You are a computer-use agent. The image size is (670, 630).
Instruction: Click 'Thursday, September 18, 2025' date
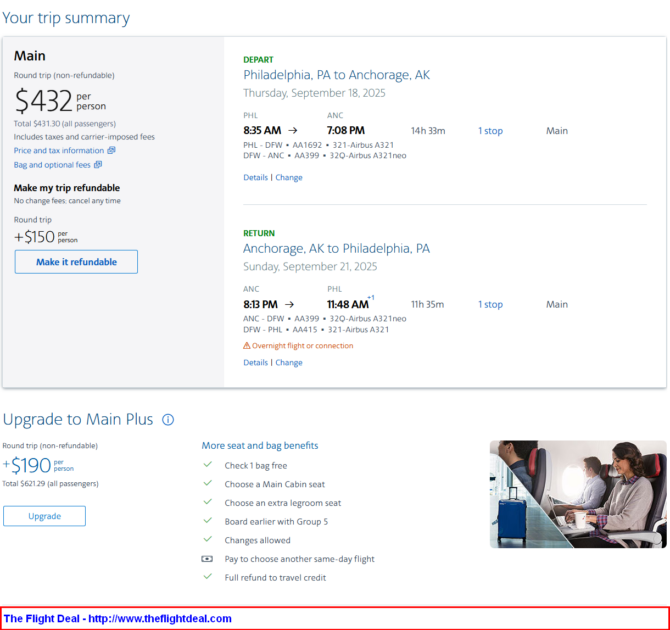pyautogui.click(x=314, y=93)
